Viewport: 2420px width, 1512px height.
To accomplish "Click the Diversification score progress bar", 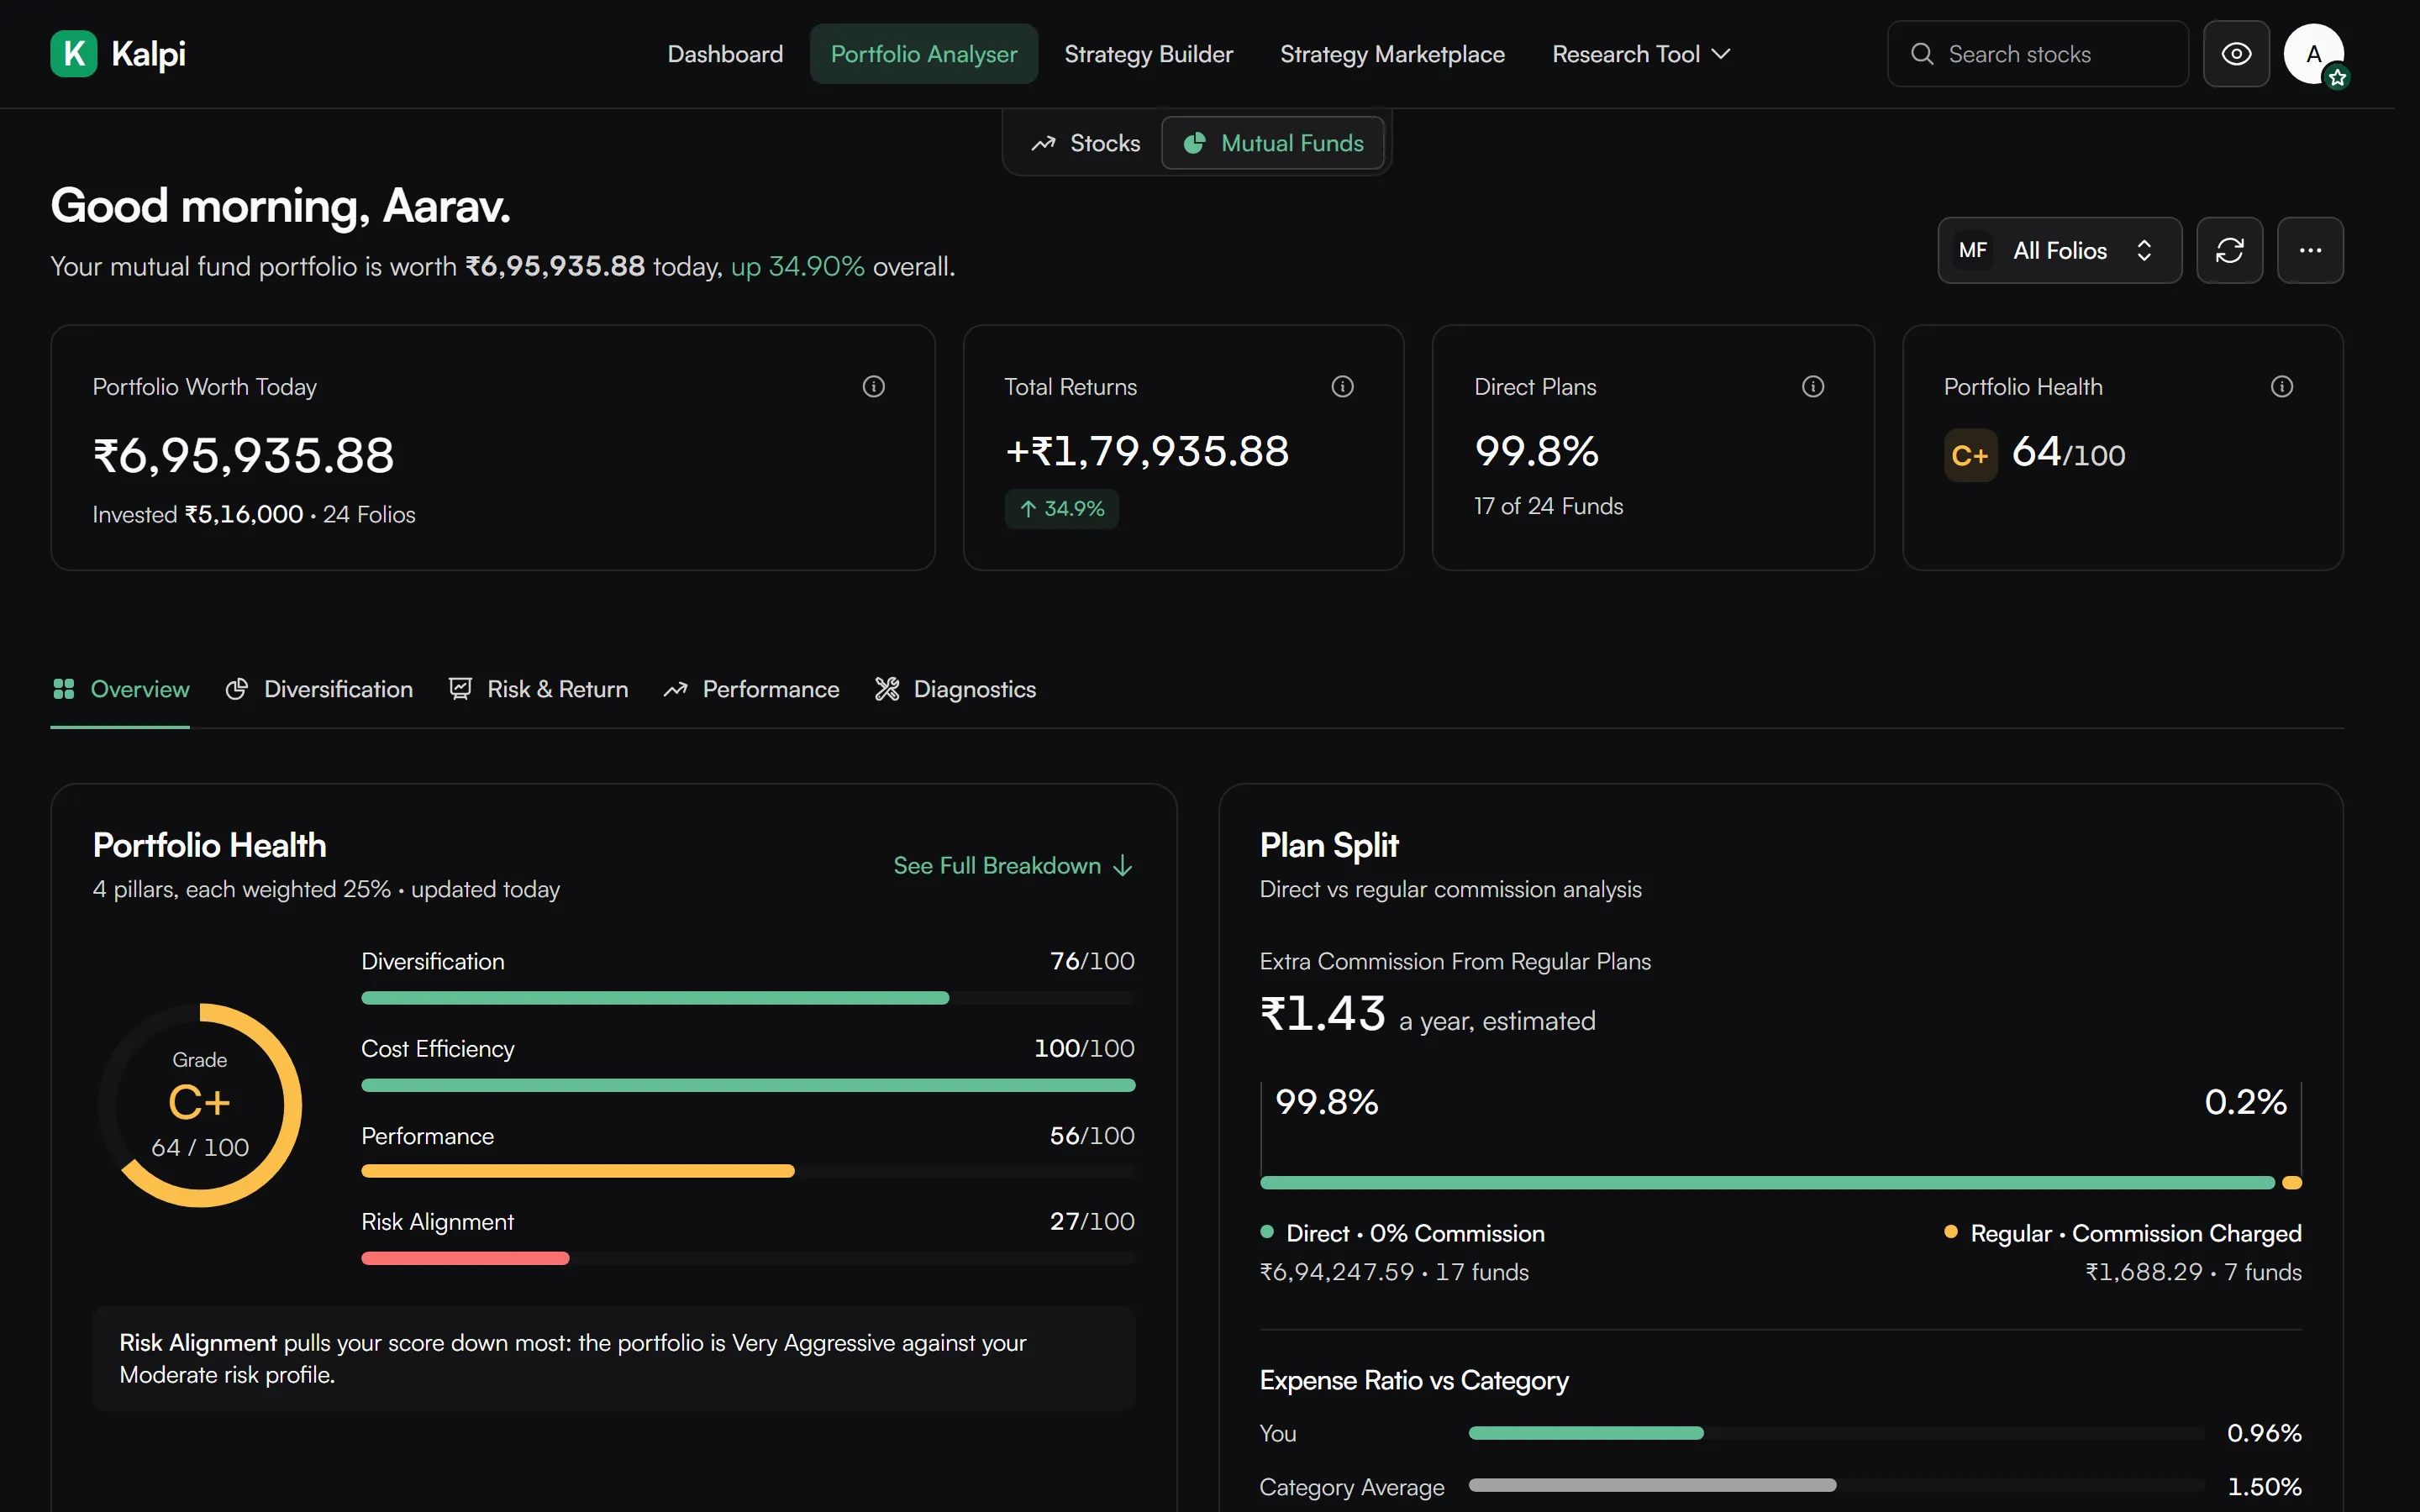I will pyautogui.click(x=748, y=998).
